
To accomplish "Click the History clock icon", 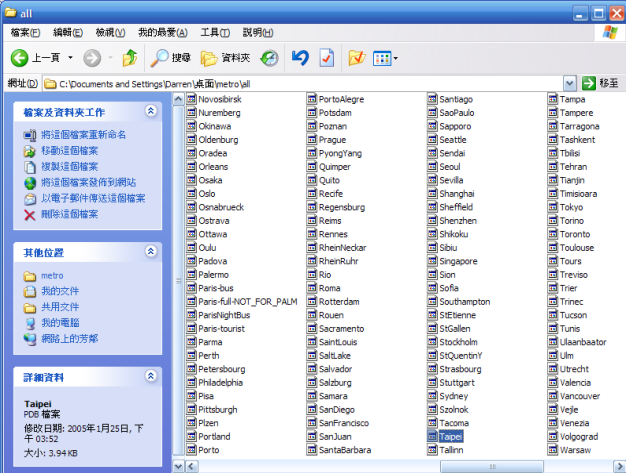I will point(269,58).
